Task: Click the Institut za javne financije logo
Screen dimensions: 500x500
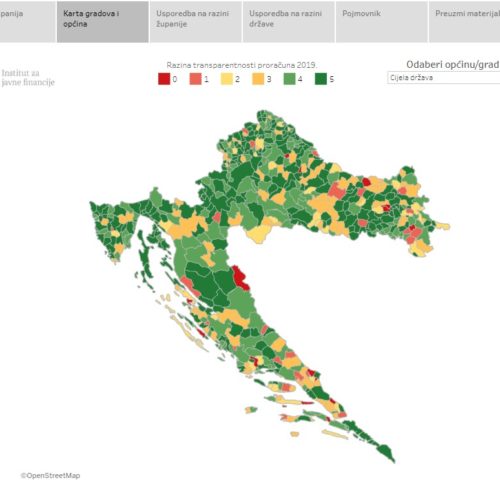Action: point(28,78)
